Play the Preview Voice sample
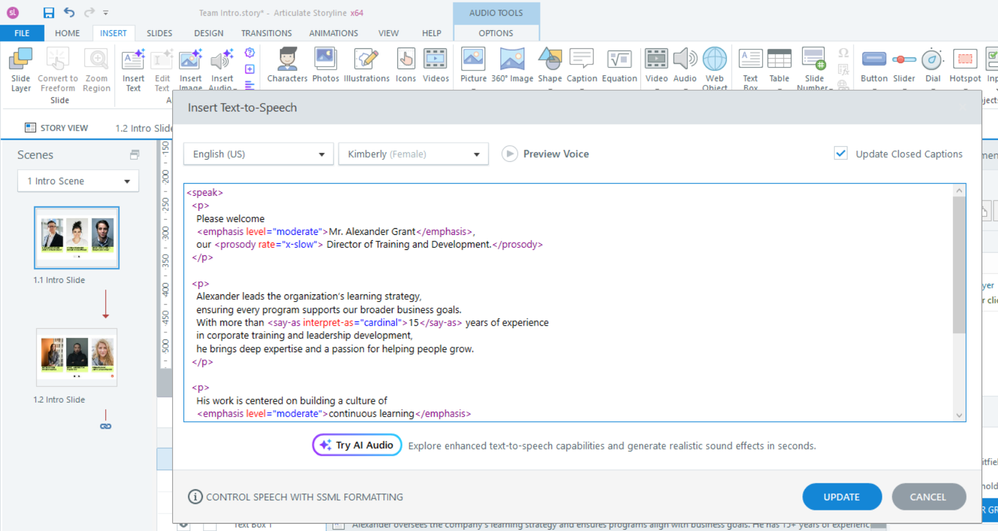 tap(510, 154)
